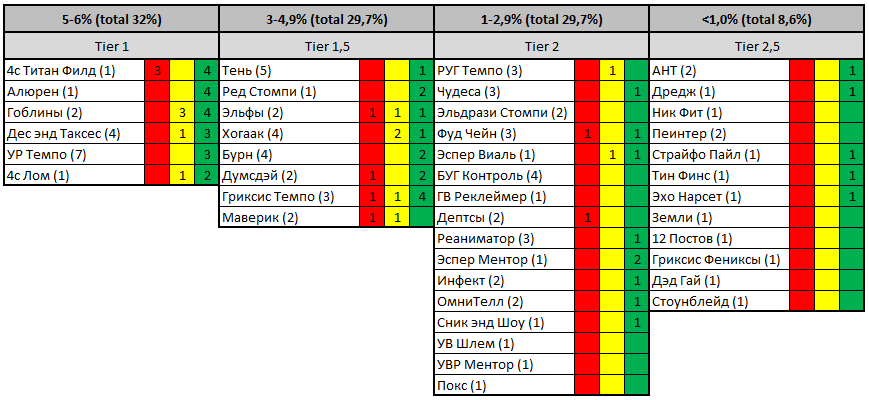This screenshot has height=400, width=869.
Task: Select the yellow cell with 1 in РУГ Темпо row
Action: pos(612,71)
